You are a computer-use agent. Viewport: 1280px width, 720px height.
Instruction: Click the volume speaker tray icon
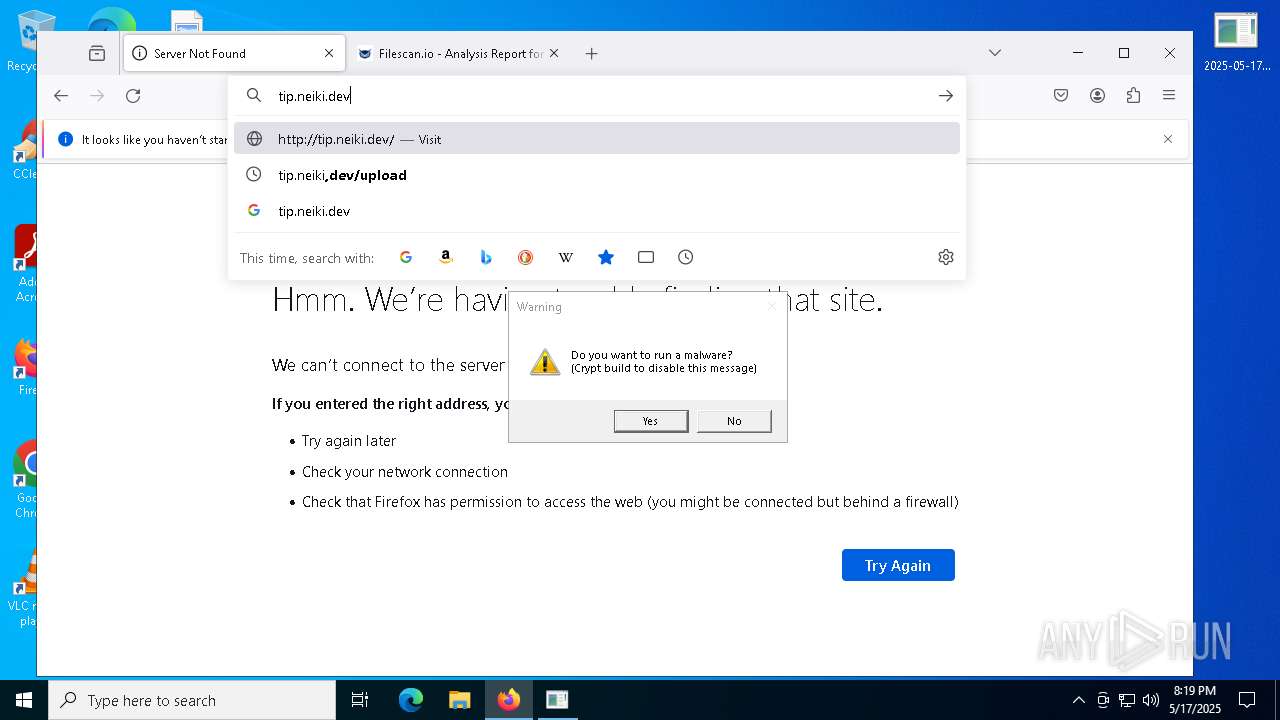pyautogui.click(x=1151, y=700)
